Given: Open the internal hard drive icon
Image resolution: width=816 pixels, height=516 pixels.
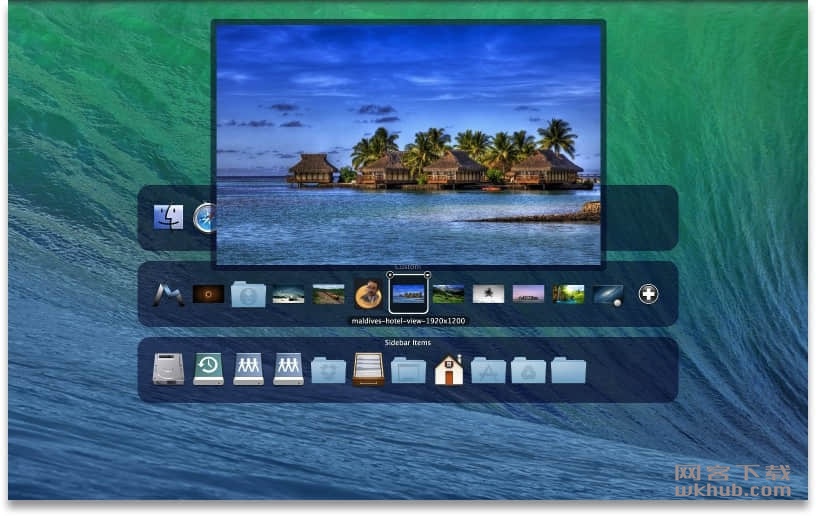Looking at the screenshot, I should pos(169,369).
